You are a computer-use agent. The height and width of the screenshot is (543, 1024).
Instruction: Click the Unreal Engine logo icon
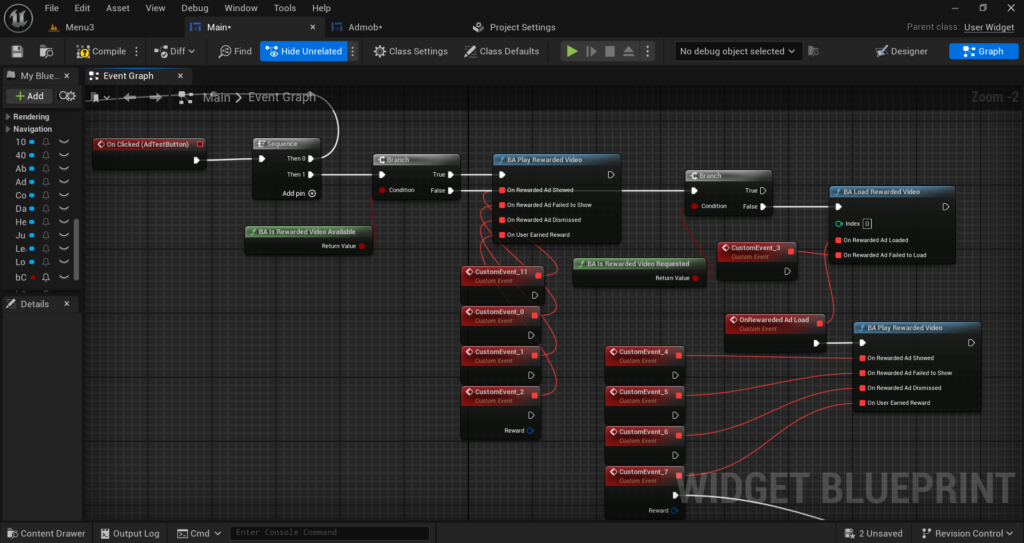click(18, 18)
